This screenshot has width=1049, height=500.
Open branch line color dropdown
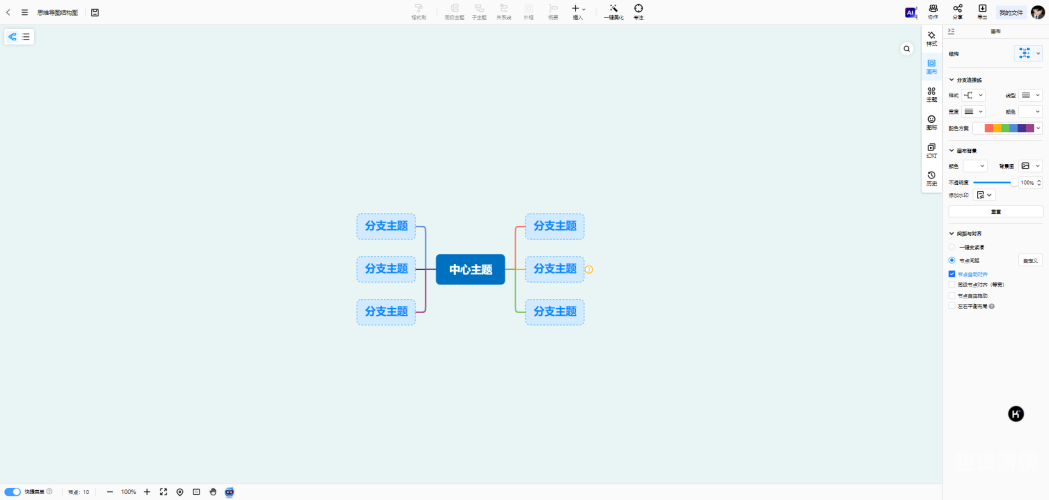(x=1030, y=112)
